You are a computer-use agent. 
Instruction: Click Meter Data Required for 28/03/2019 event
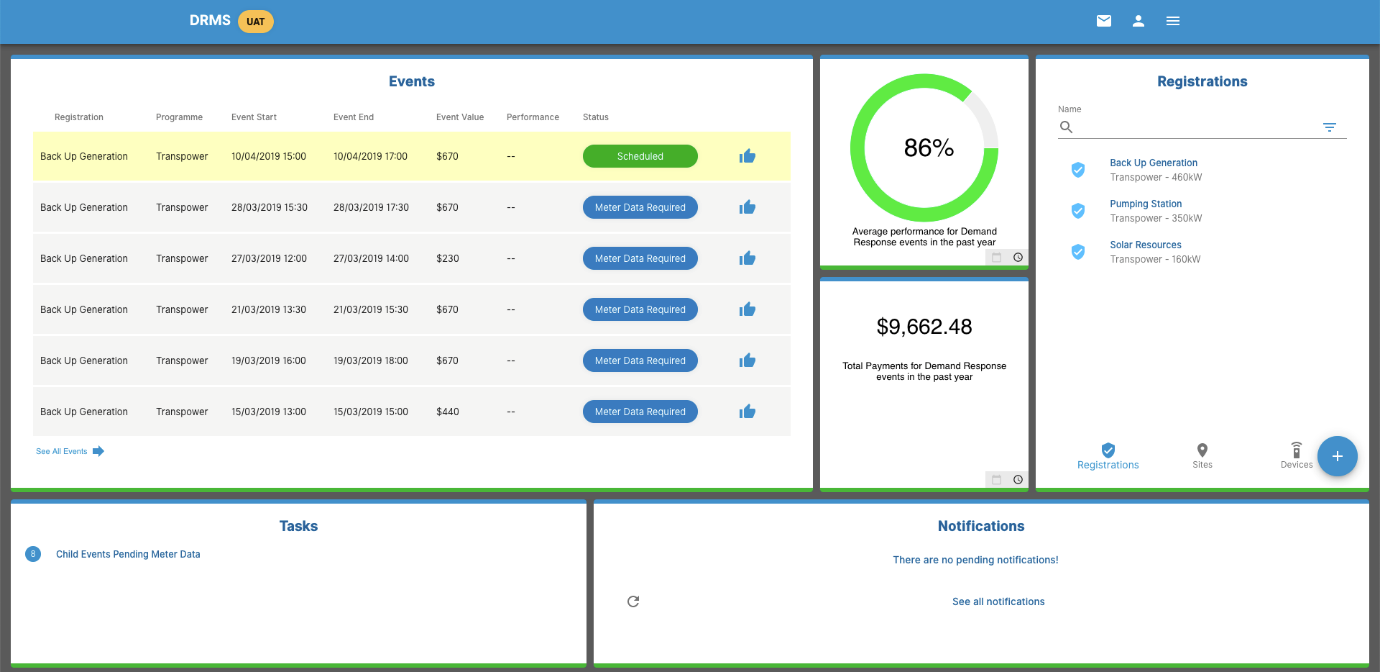(x=640, y=207)
